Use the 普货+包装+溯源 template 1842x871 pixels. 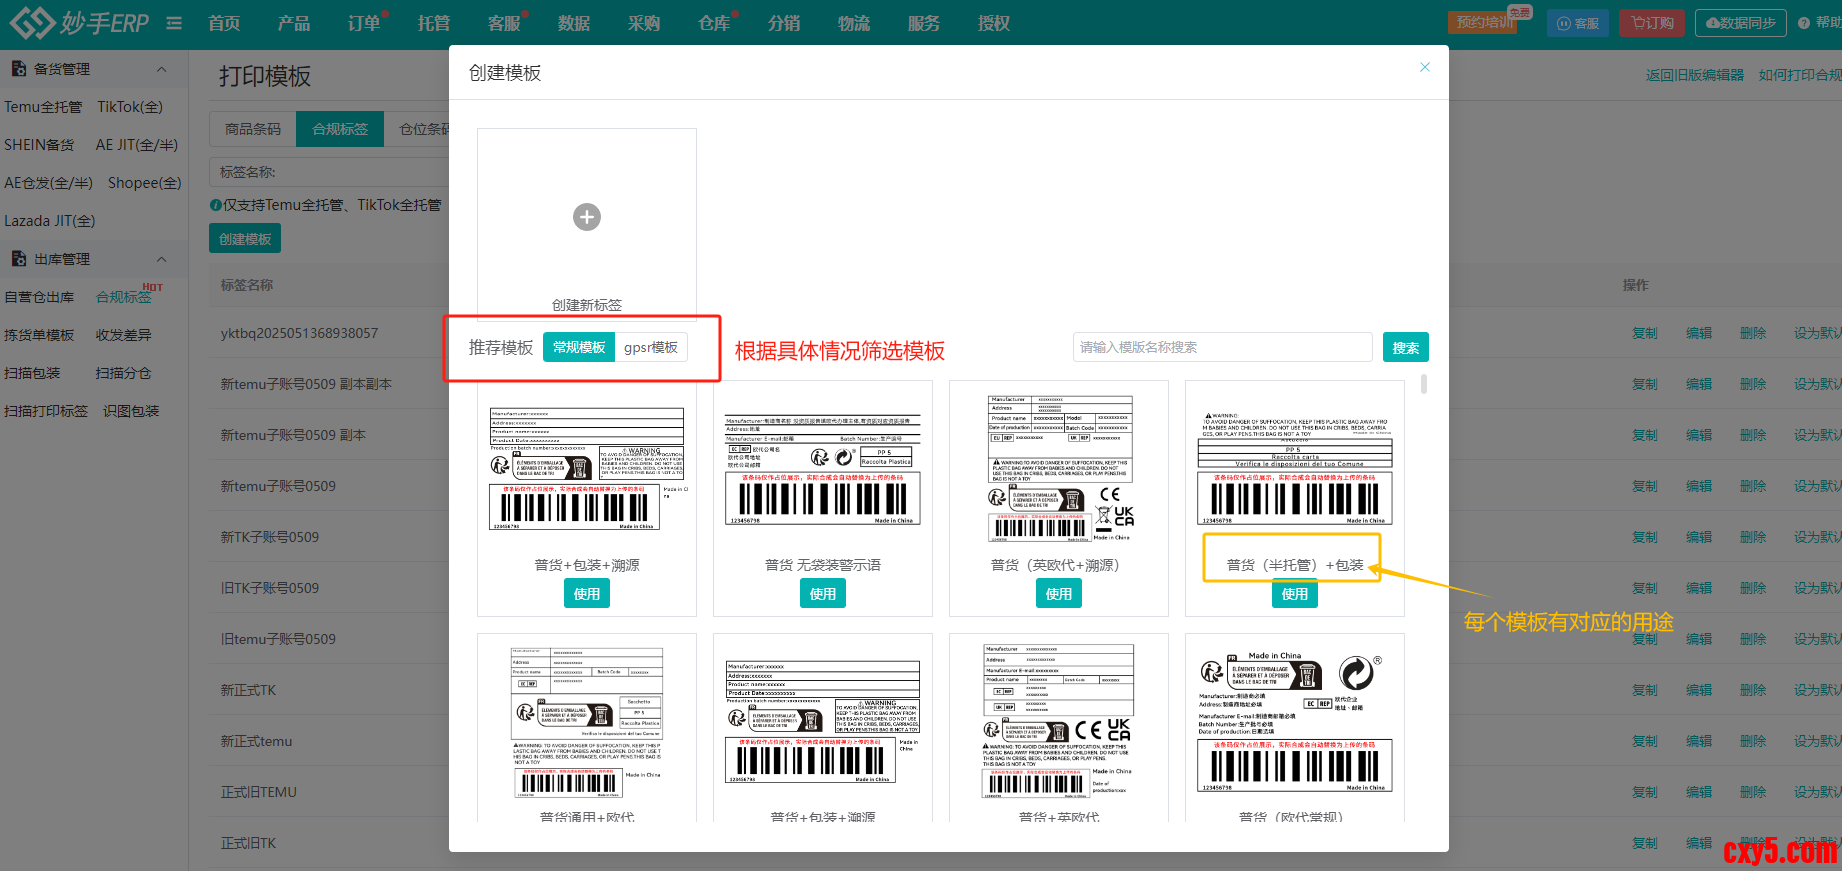(587, 594)
